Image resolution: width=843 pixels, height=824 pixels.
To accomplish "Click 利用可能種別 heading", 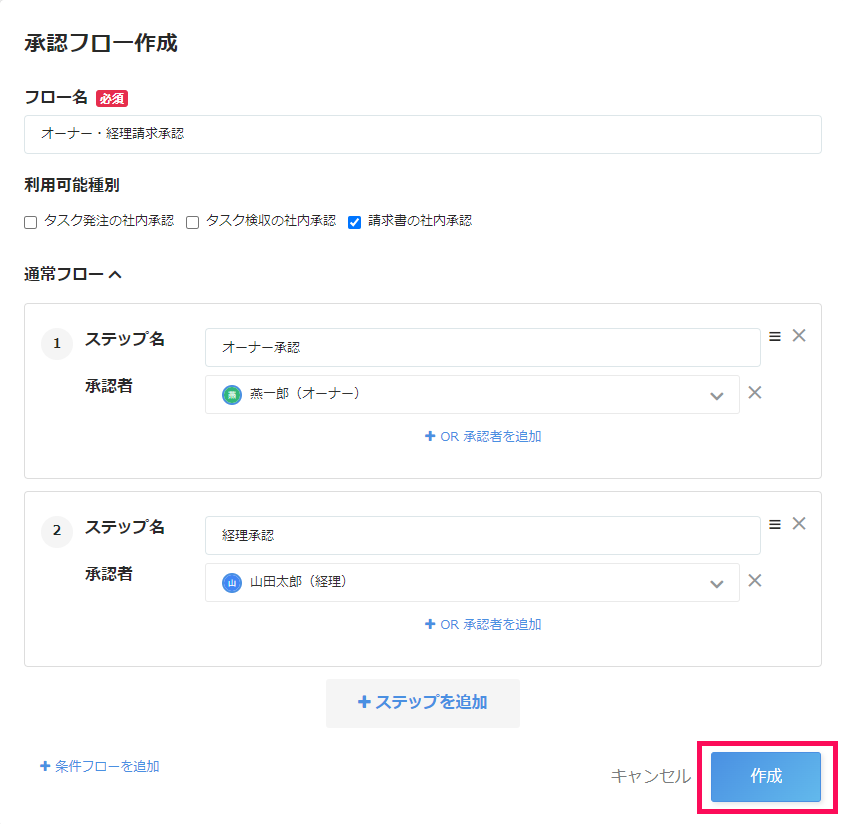I will 72,185.
